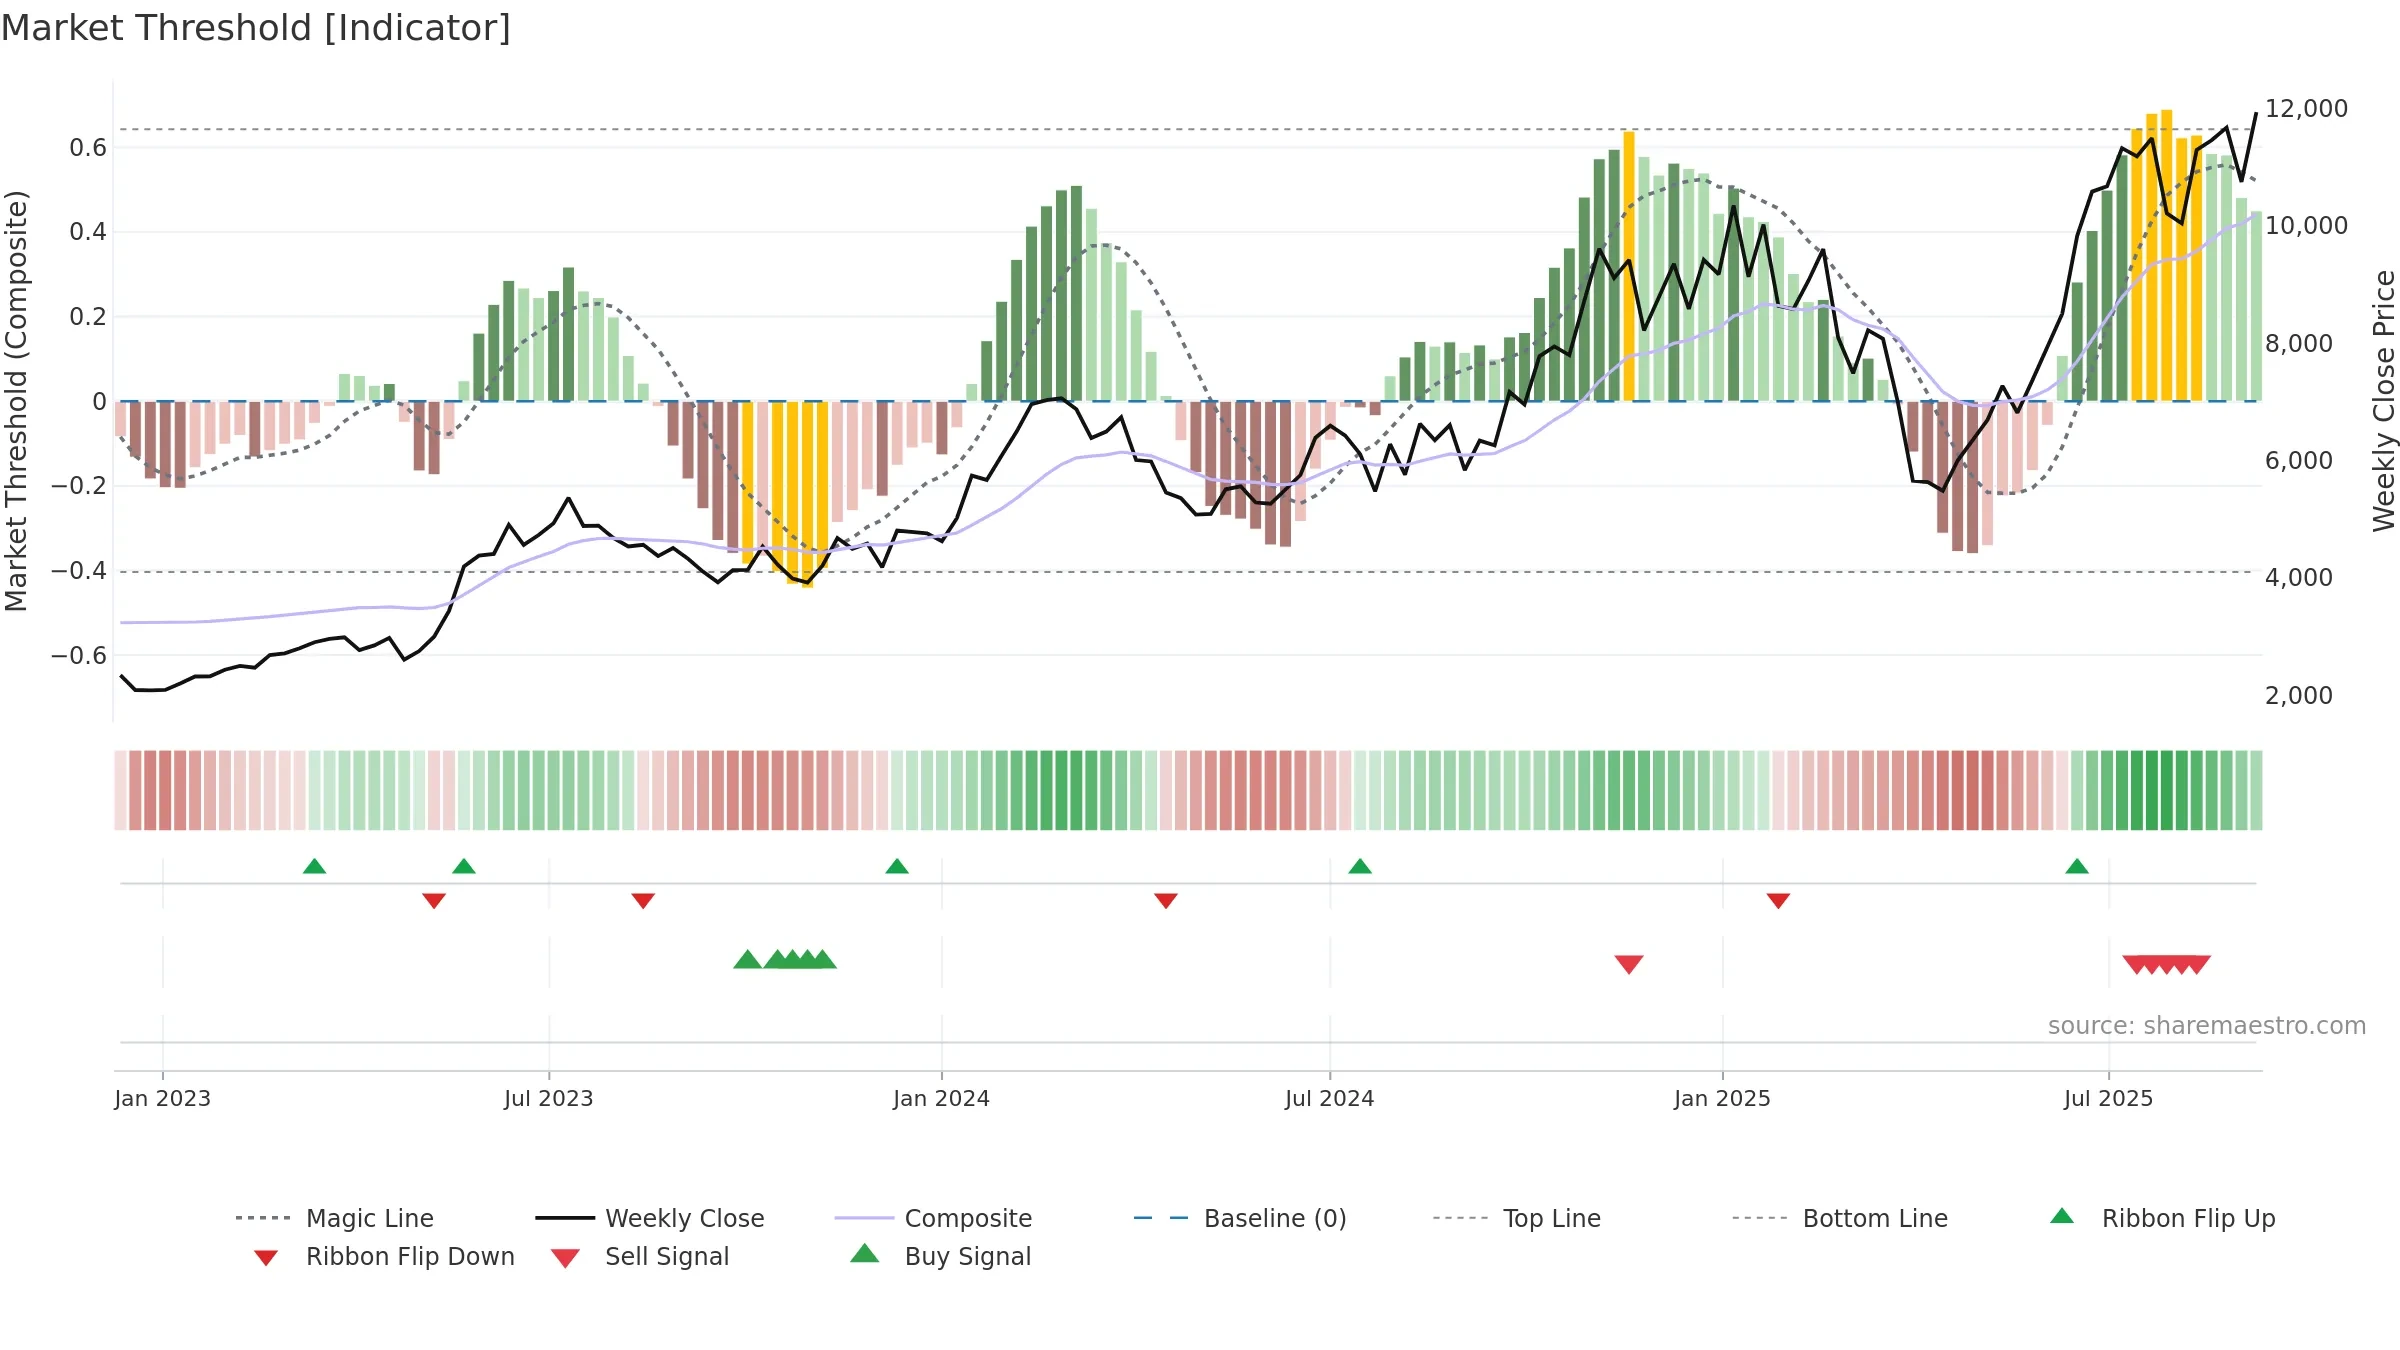Click the first sell signal marker after Jul 2025
Screen dimensions: 2400x1350
click(x=2135, y=964)
